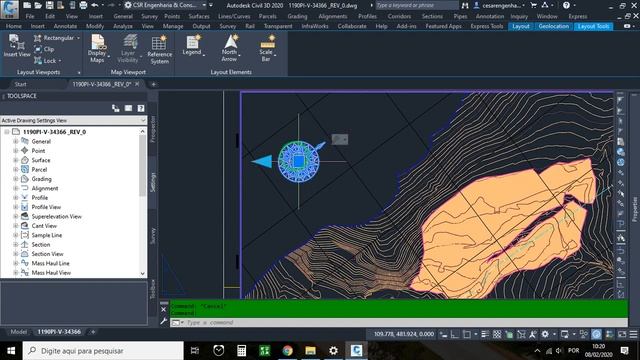Click the workspace switching gear icon
640x360 pixels.
(x=545, y=334)
